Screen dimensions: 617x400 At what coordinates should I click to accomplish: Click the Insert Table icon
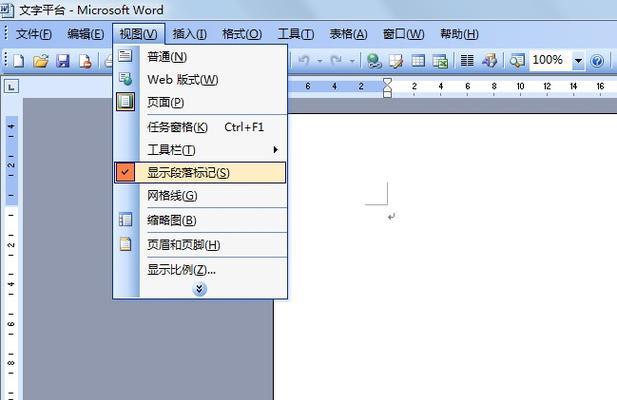tap(418, 61)
